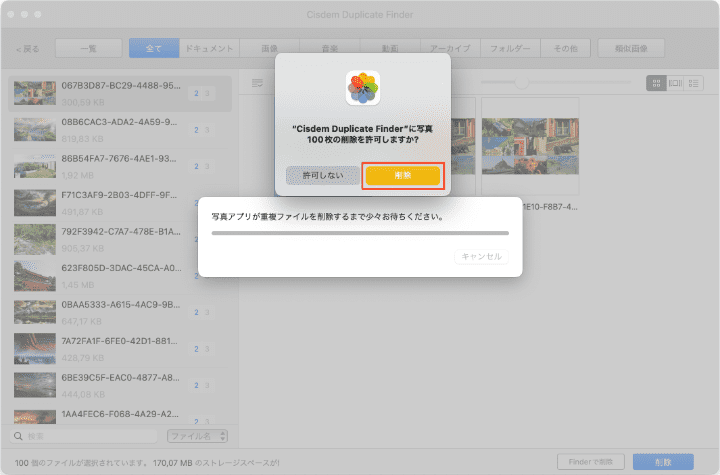This screenshot has width=720, height=475.
Task: Click thumbnail of 067B3D87 file in list
Action: 35,93
